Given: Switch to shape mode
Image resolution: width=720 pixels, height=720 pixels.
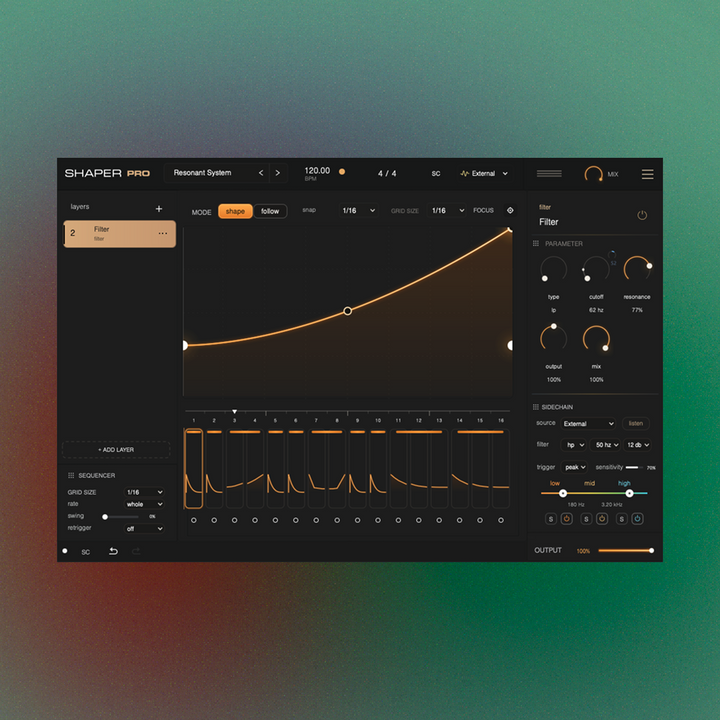Looking at the screenshot, I should pyautogui.click(x=235, y=211).
